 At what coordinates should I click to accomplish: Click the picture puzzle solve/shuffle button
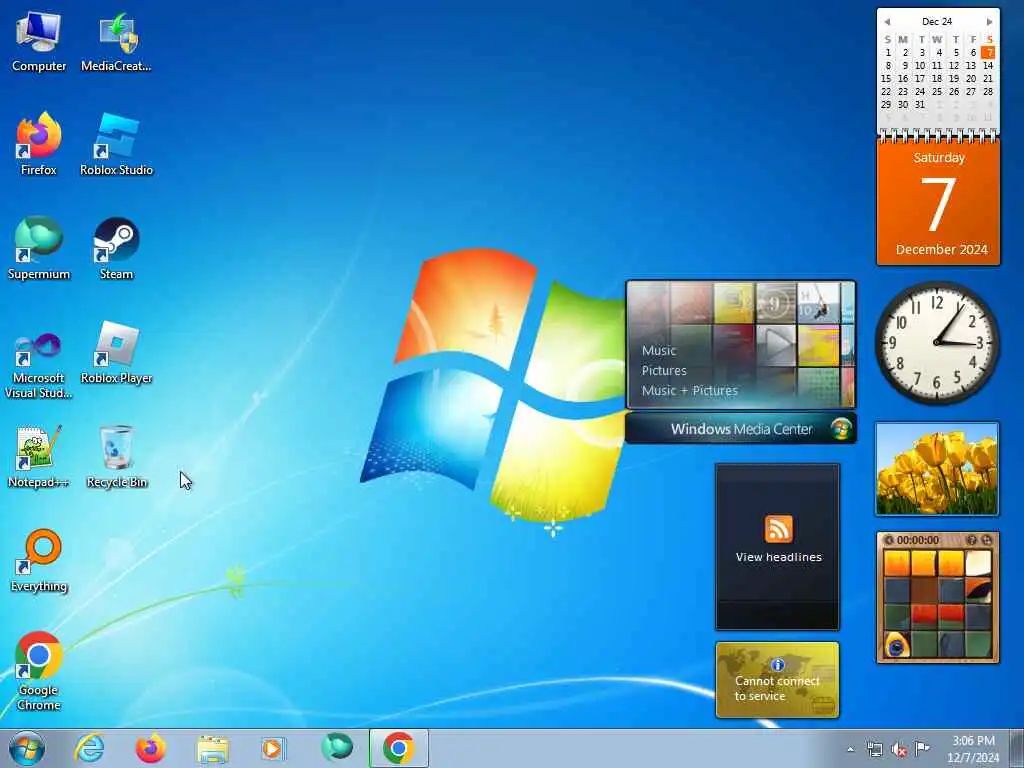coord(986,540)
